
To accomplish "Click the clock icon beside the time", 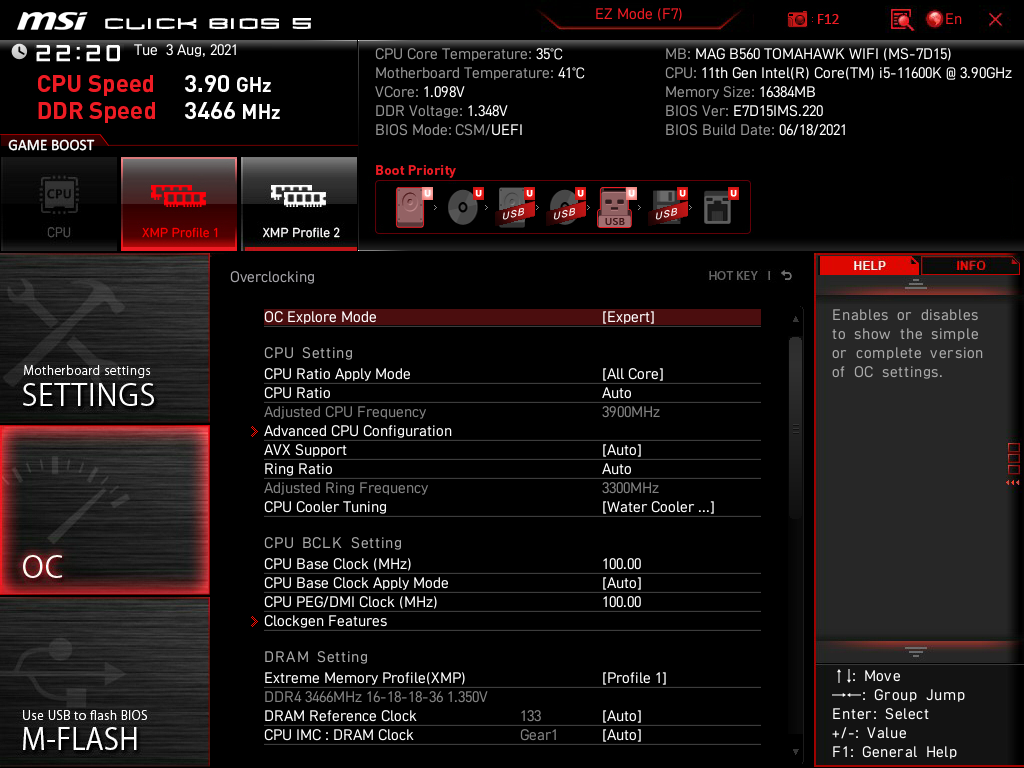I will [x=20, y=52].
